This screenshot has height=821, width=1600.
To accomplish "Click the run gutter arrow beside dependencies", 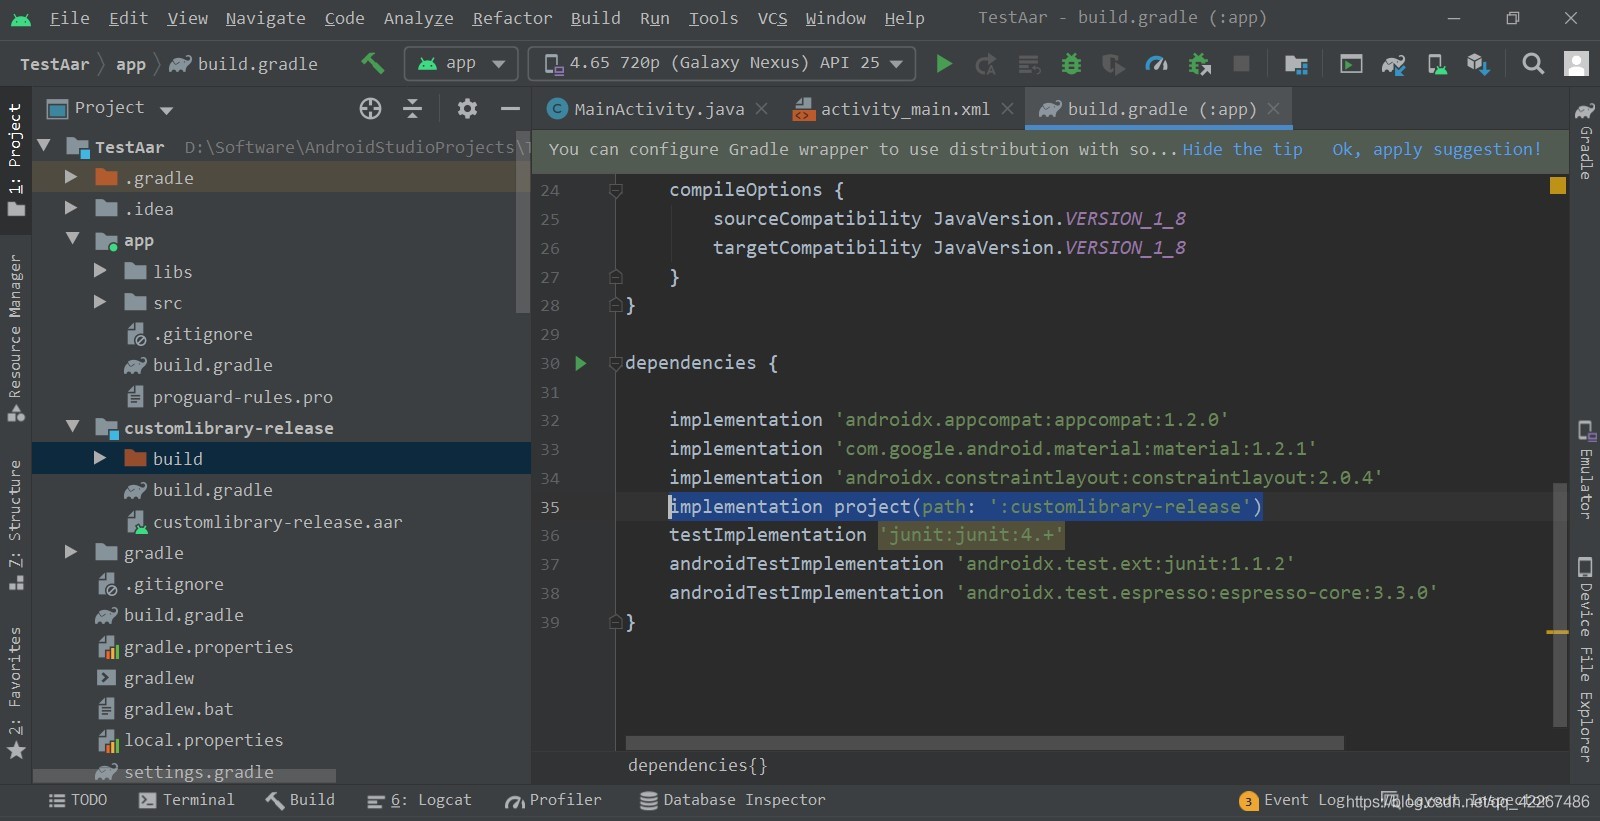I will click(581, 363).
